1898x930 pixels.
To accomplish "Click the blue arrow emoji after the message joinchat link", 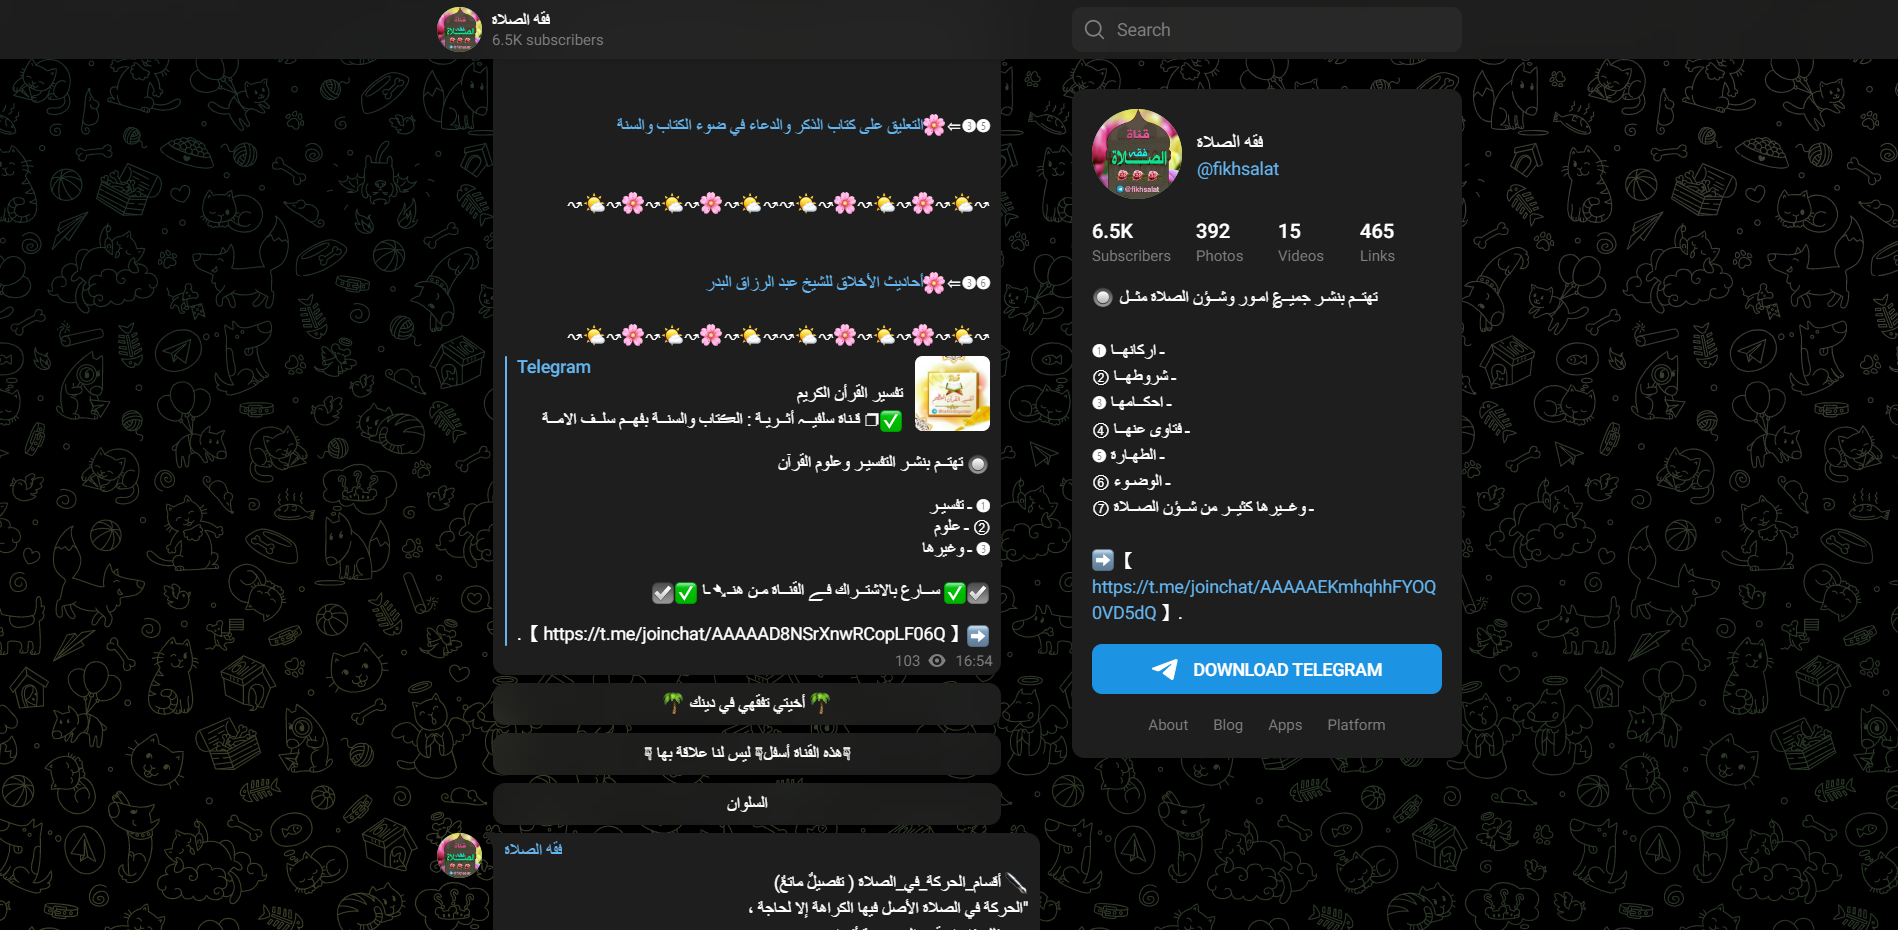I will [x=978, y=635].
